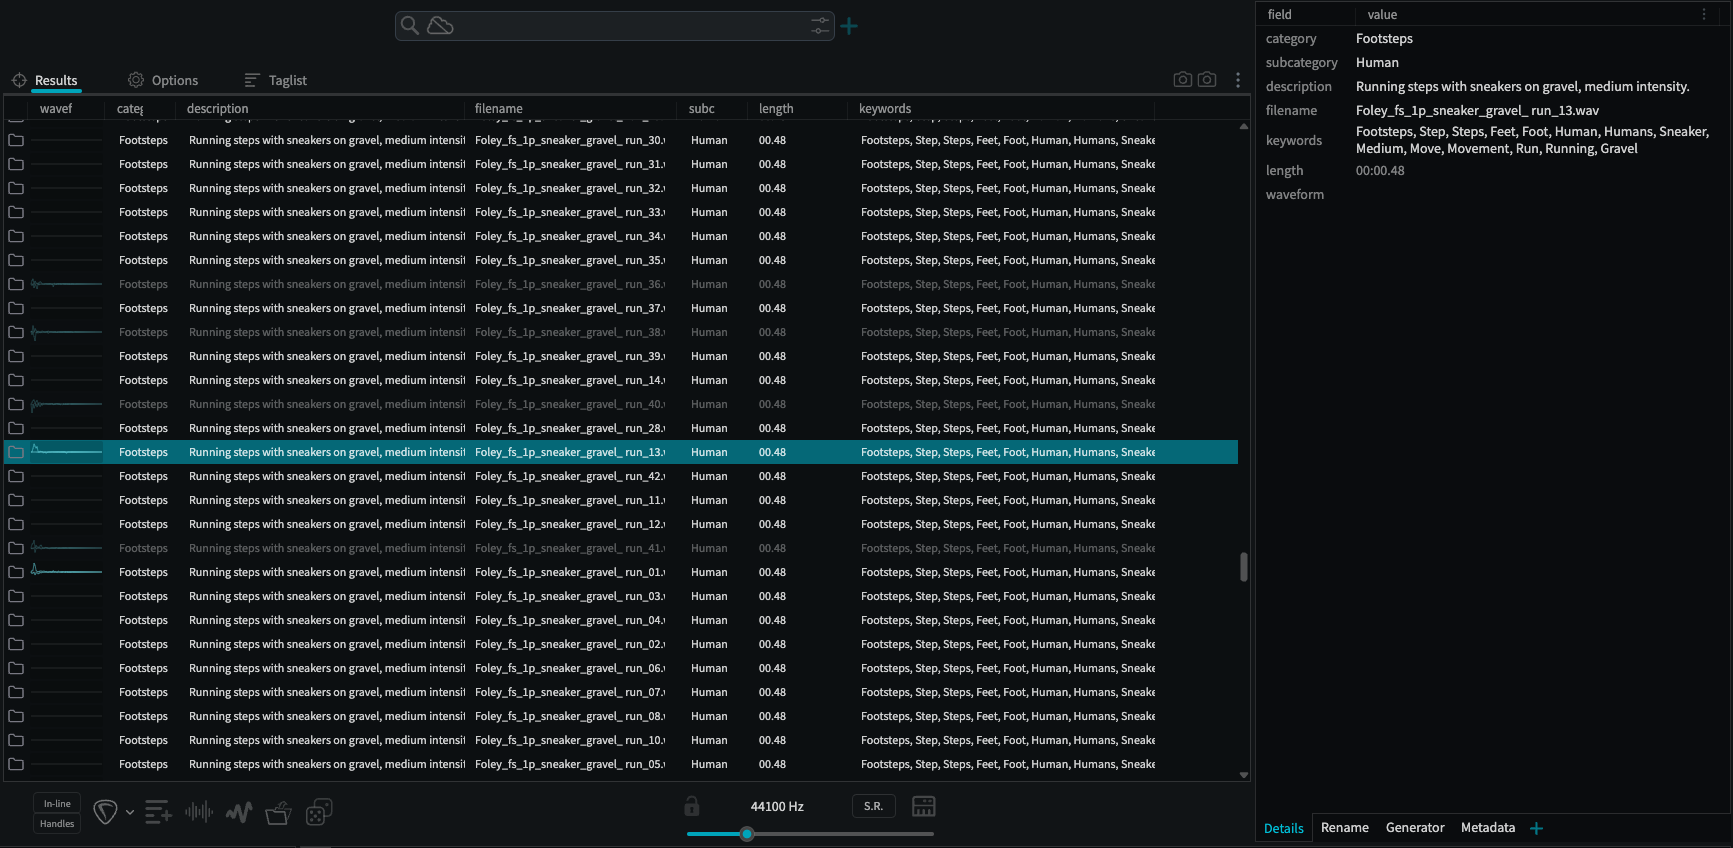Sort by the subc column header
The height and width of the screenshot is (848, 1733).
tap(702, 108)
